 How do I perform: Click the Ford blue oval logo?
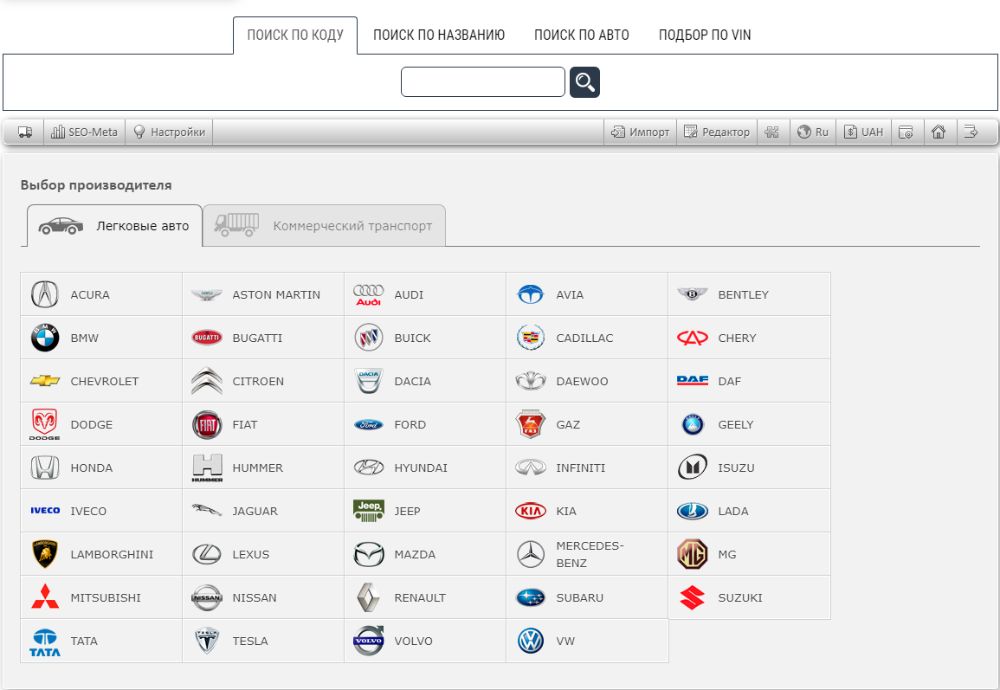pos(369,425)
